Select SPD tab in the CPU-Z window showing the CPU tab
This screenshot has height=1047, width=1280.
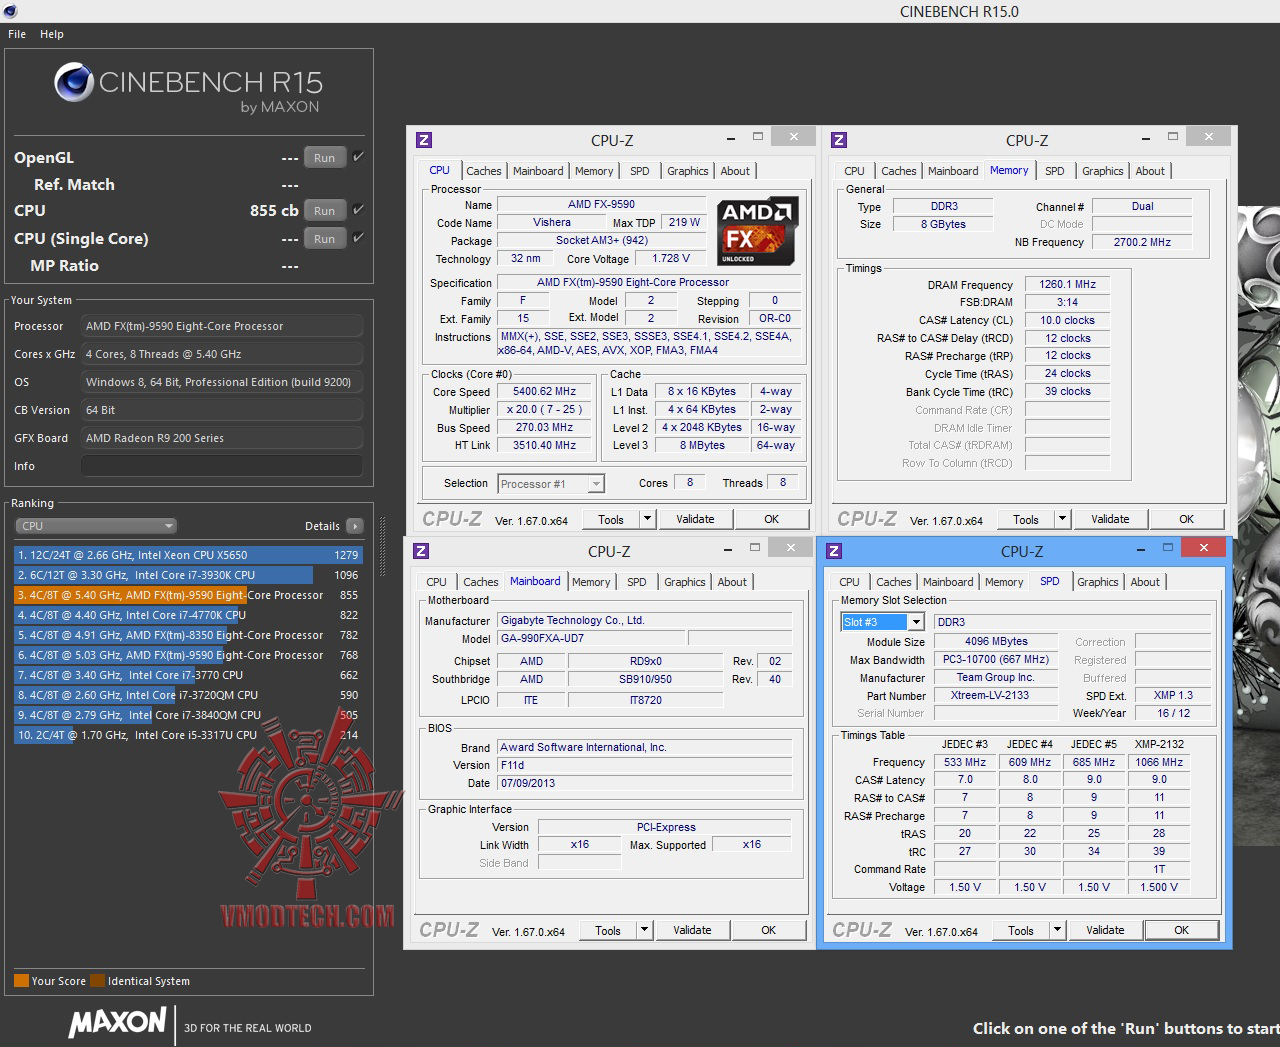[x=640, y=171]
